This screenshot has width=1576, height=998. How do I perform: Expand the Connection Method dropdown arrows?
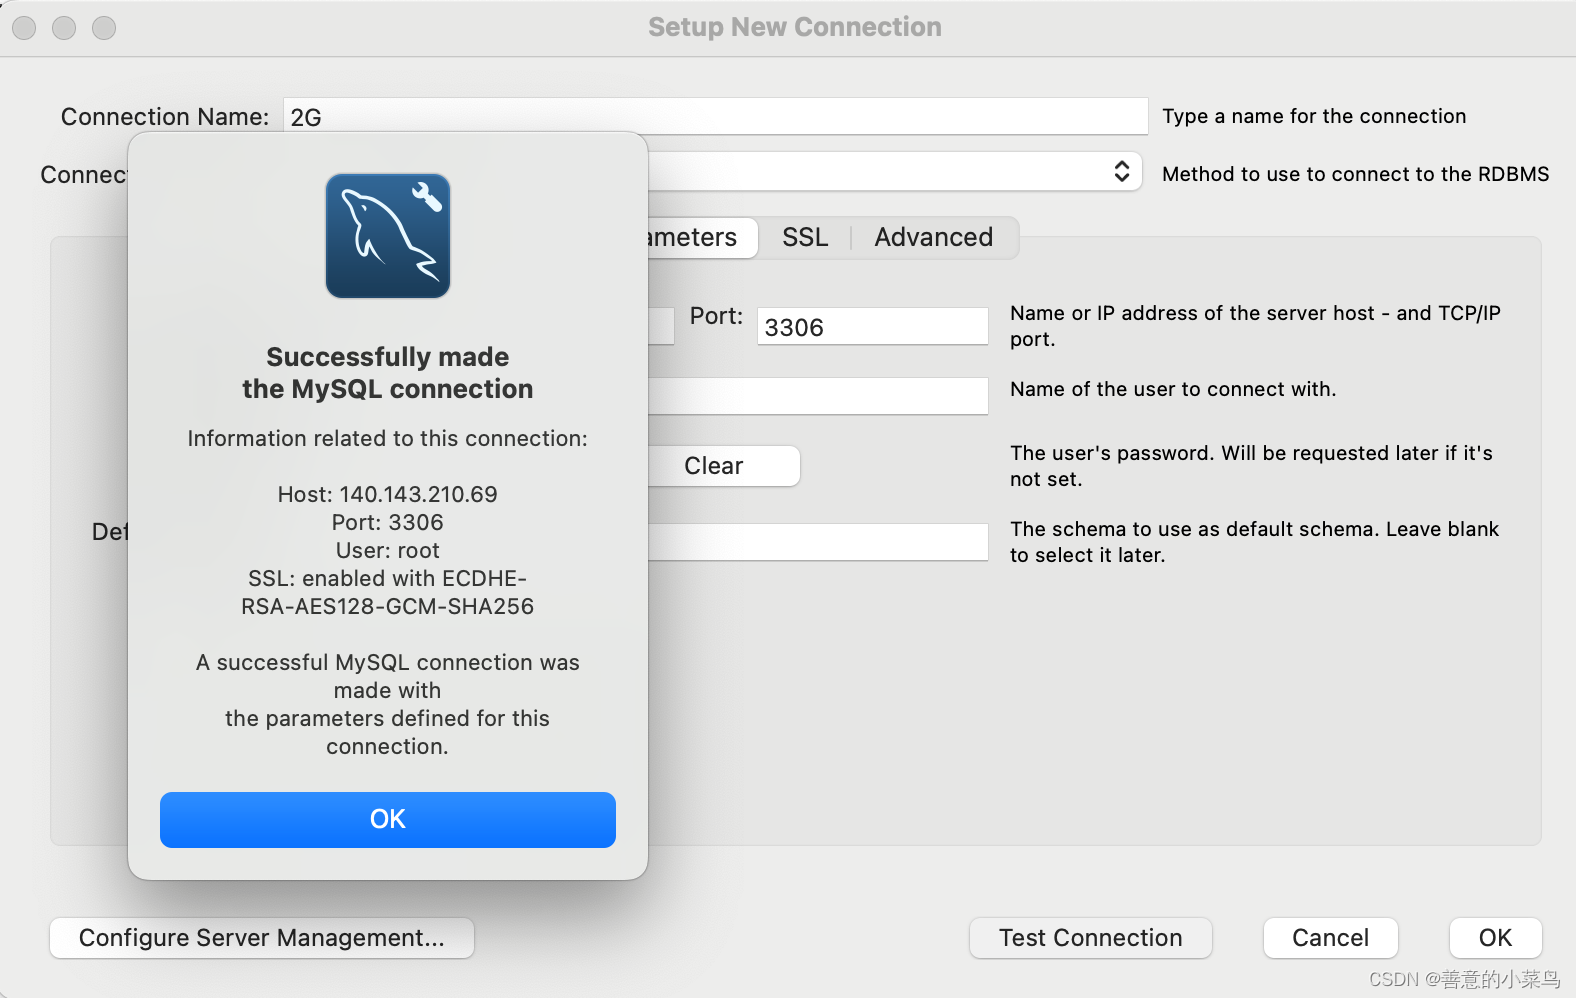click(x=1121, y=172)
